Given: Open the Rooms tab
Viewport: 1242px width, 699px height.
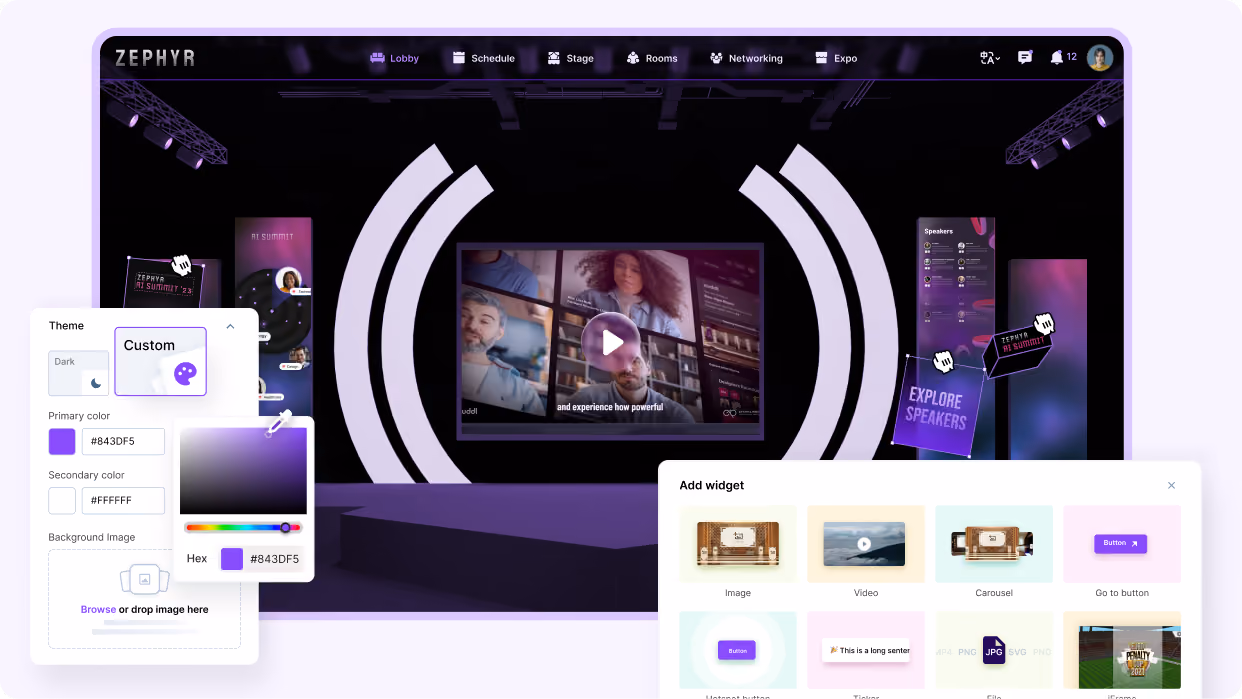Looking at the screenshot, I should click(651, 58).
